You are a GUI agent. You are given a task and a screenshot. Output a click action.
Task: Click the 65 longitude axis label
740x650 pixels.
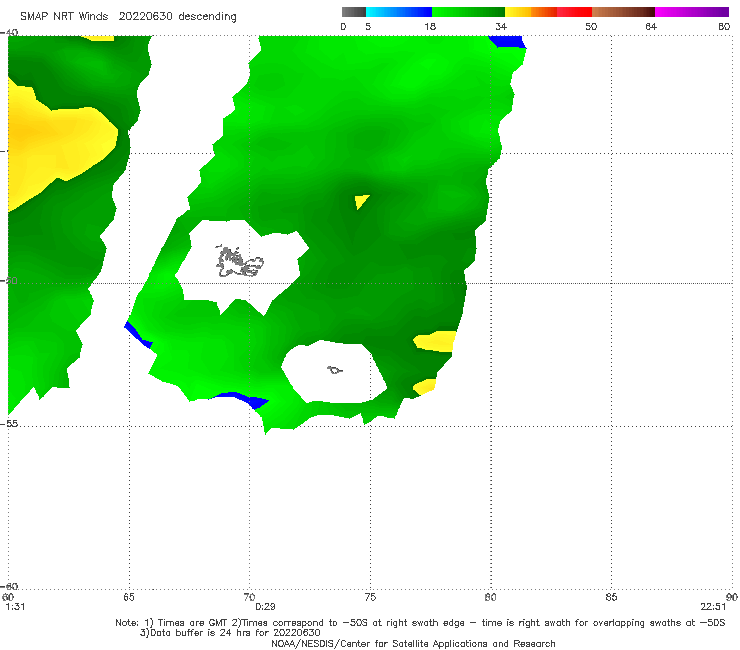pyautogui.click(x=129, y=597)
